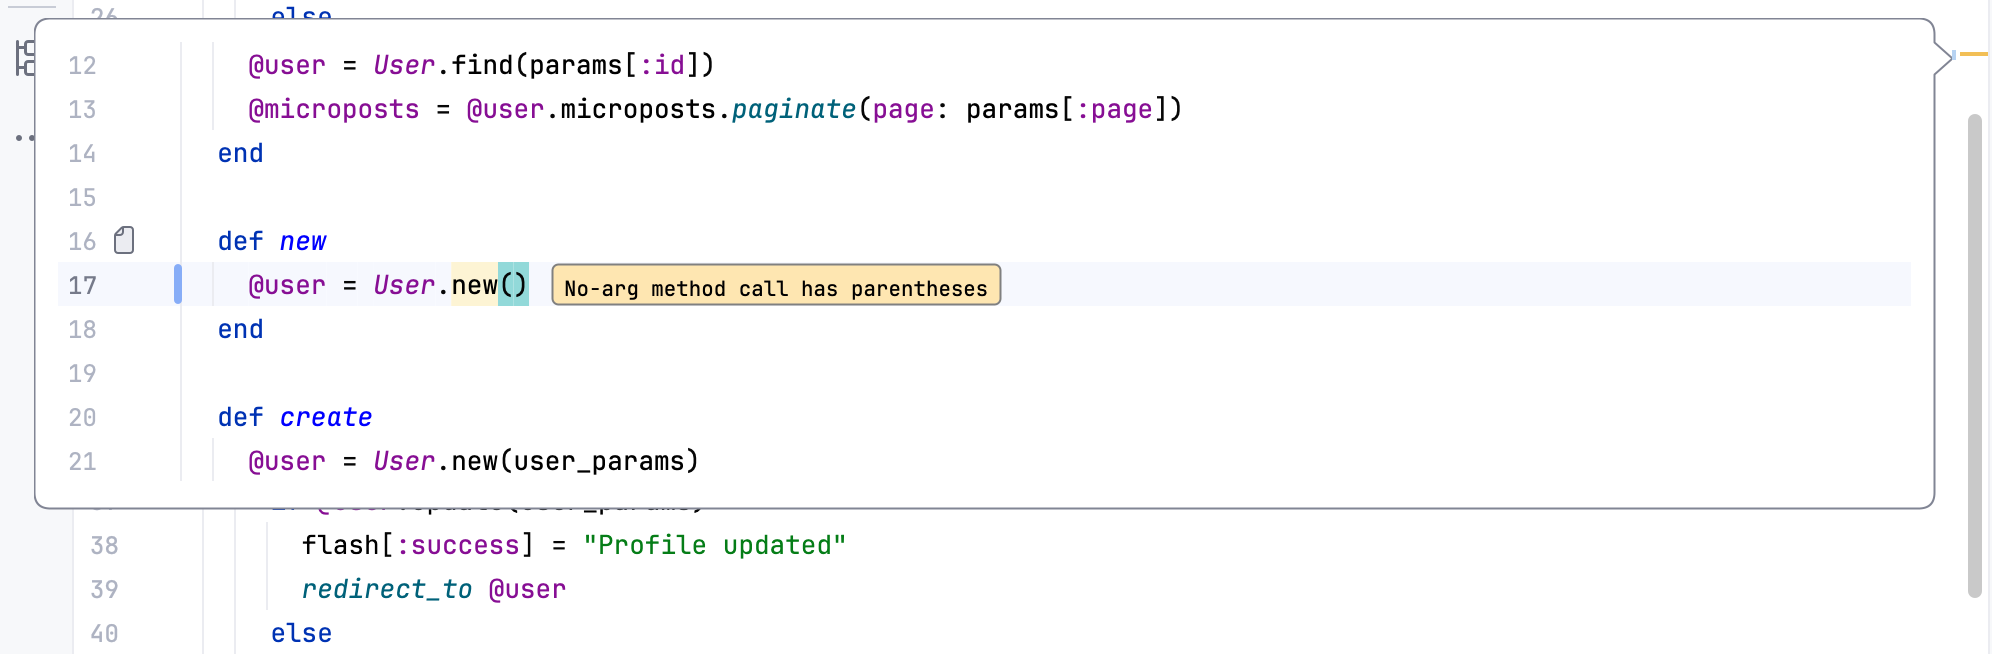Click the "Profile updated" string
1992x654 pixels.
714,545
